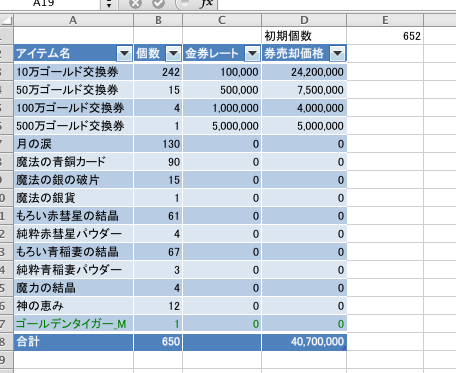Open the アイテム名 filter dropdown

[x=124, y=53]
